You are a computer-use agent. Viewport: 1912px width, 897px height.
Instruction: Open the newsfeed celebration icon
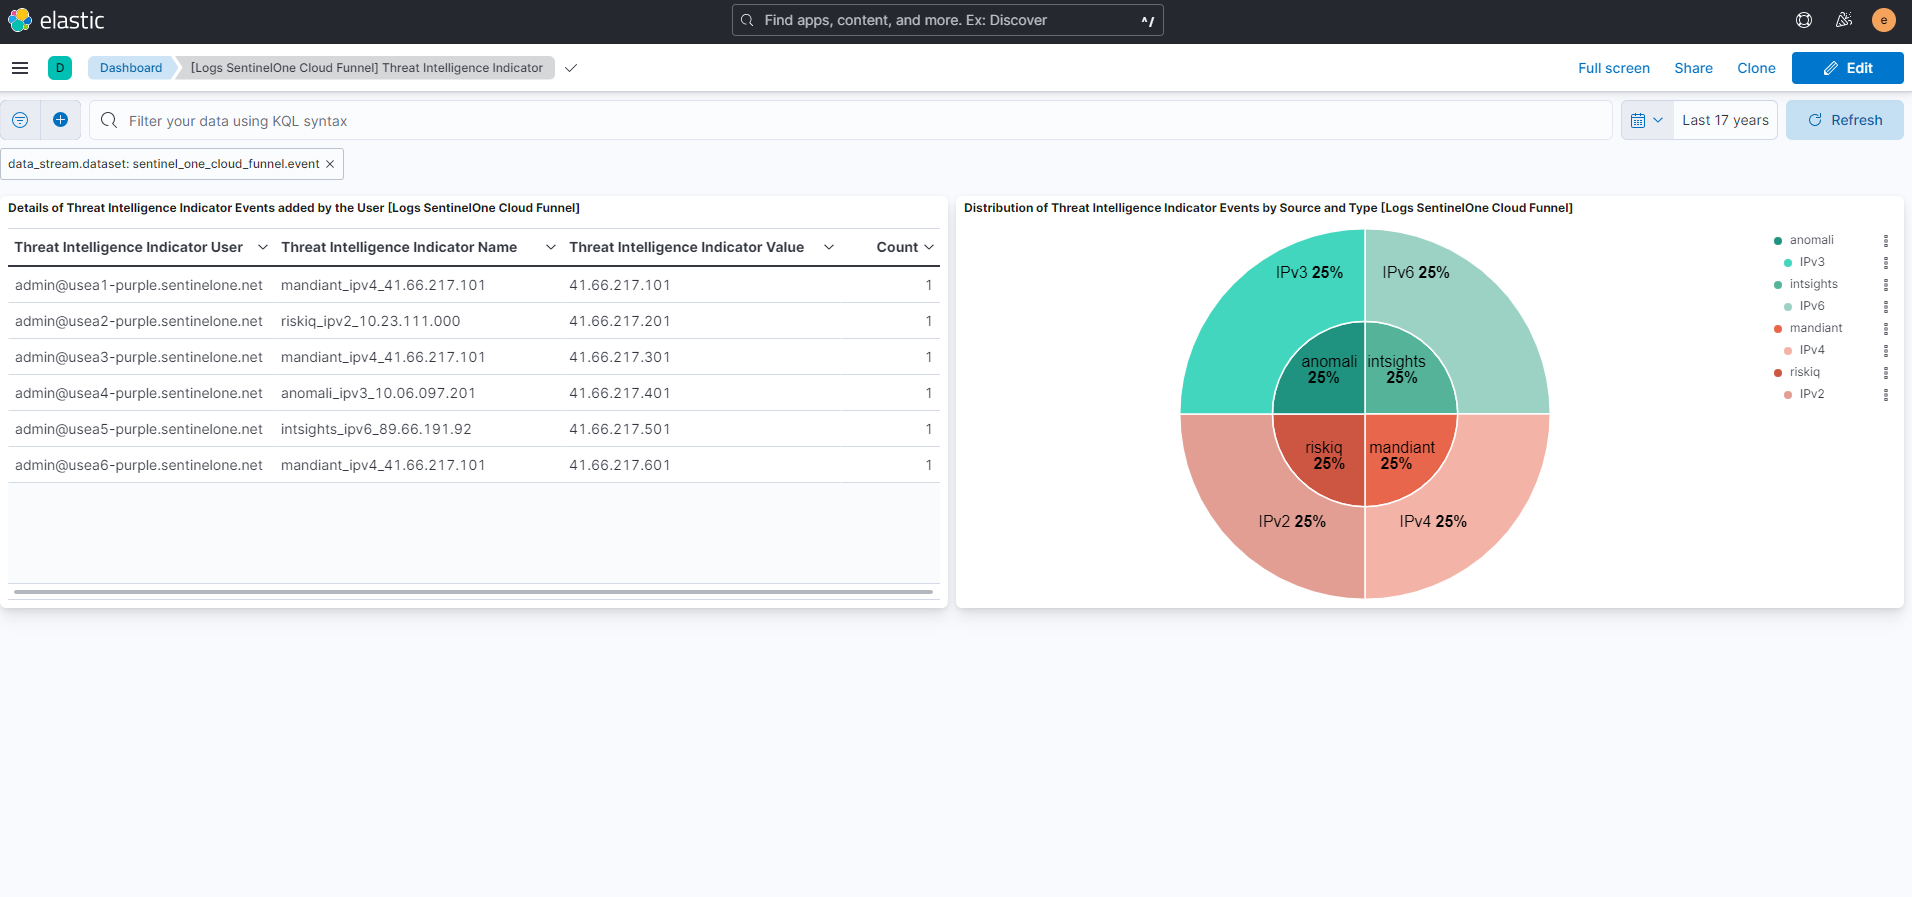[1844, 20]
